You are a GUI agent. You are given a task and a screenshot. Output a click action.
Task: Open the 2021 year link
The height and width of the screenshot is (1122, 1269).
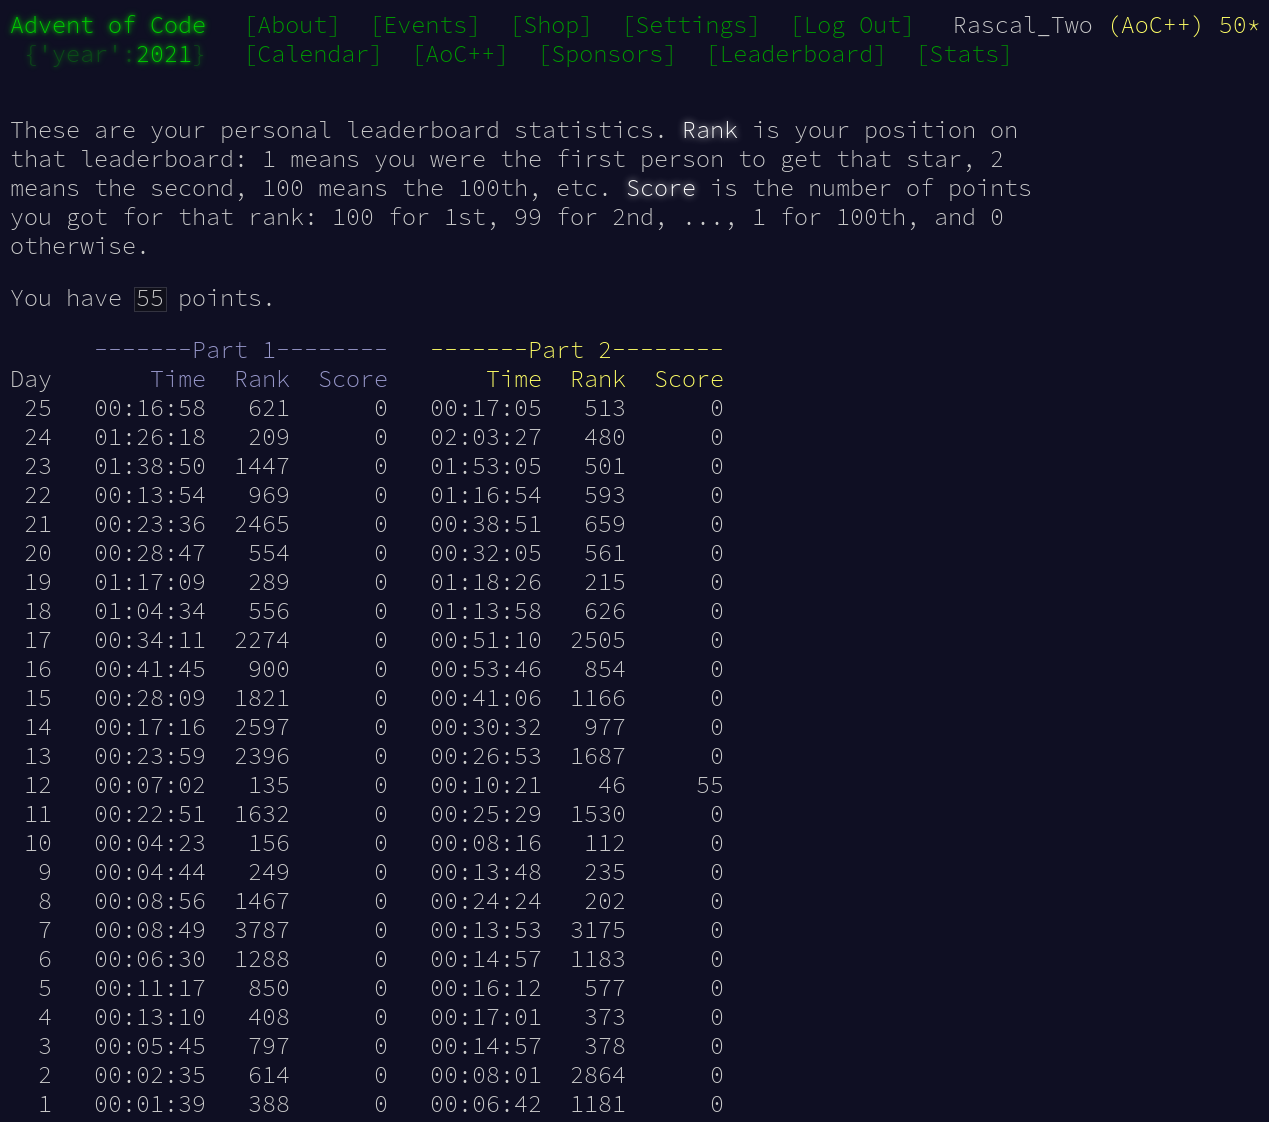click(164, 54)
